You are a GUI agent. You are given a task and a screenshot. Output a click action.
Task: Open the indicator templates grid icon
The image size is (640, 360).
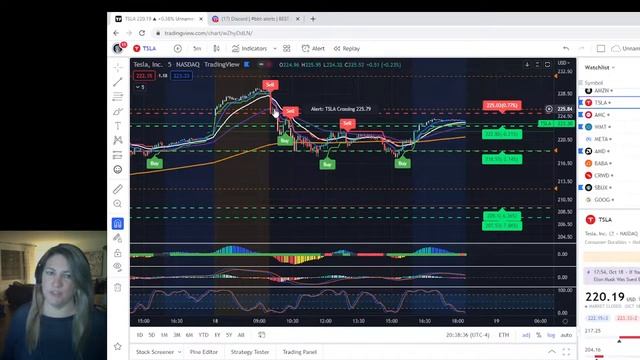[x=287, y=48]
